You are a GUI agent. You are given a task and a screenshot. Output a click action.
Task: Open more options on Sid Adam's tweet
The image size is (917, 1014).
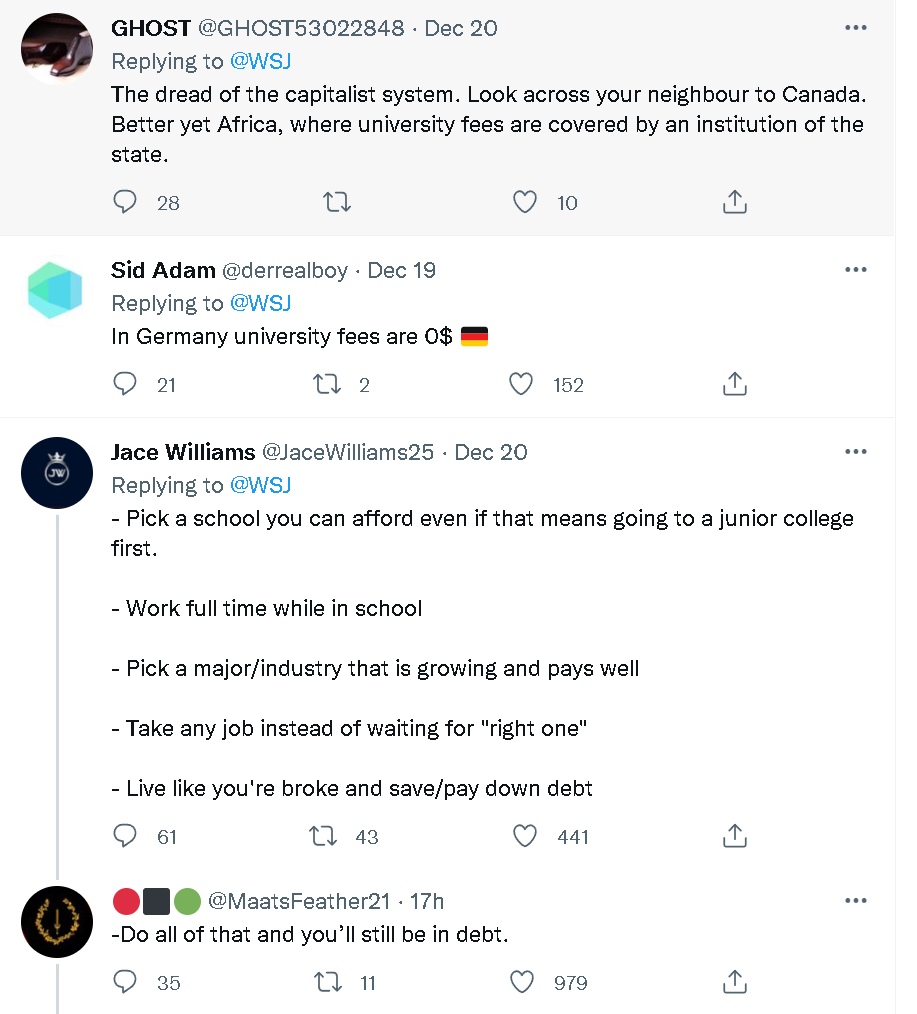(x=855, y=270)
